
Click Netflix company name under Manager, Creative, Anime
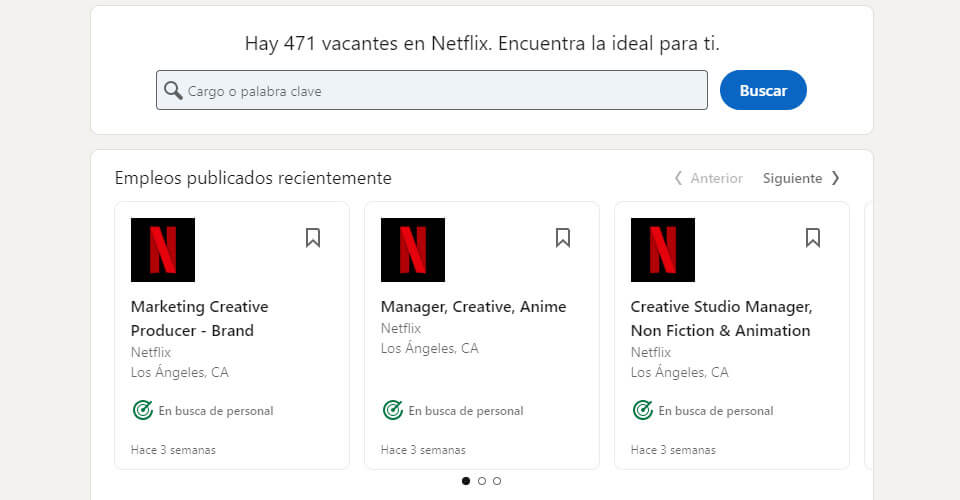pyautogui.click(x=401, y=329)
